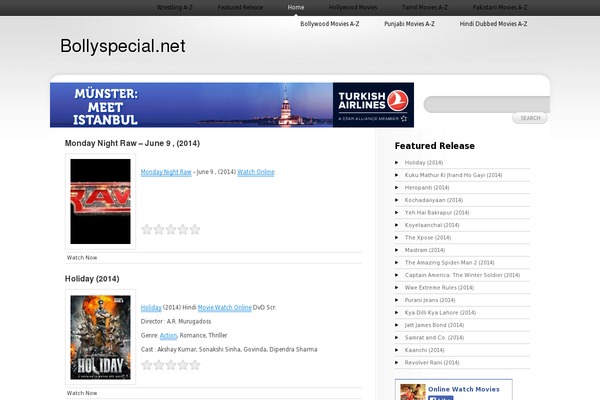Rate Holiday one star
Screen dimensions: 600x400
147,365
